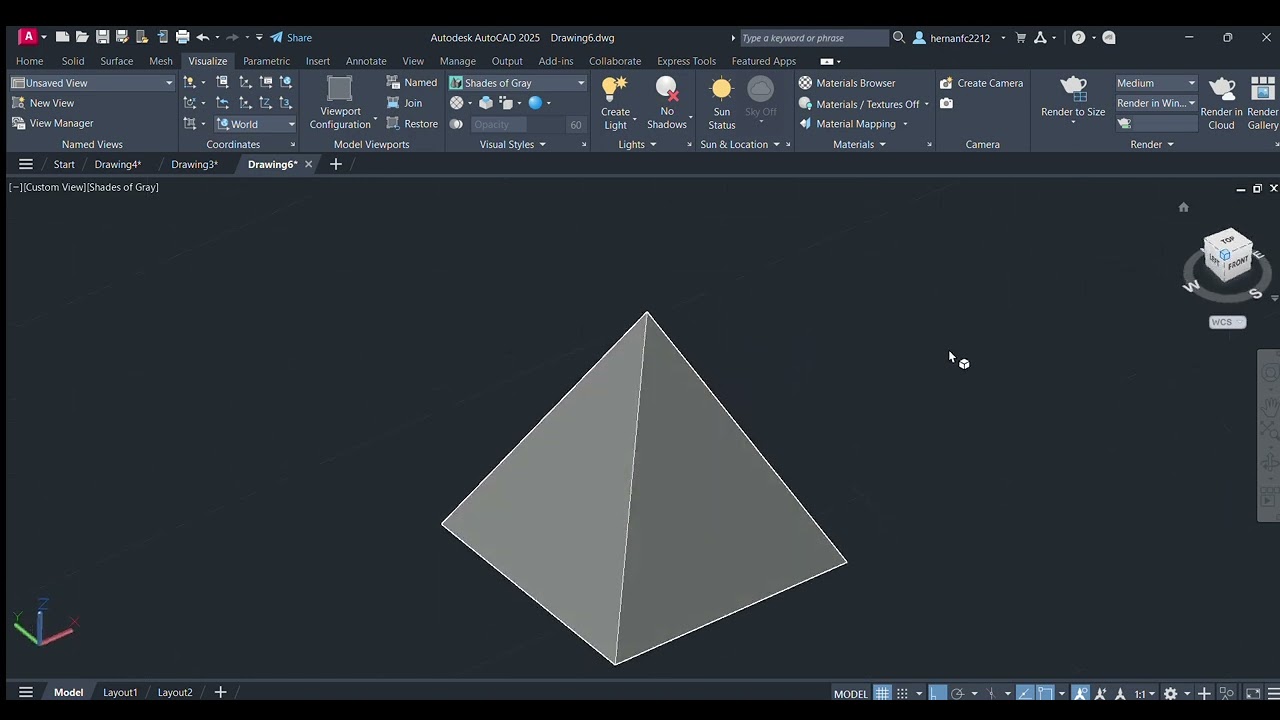This screenshot has width=1280, height=720.
Task: Switch to the Home ribbon tab
Action: 30,61
